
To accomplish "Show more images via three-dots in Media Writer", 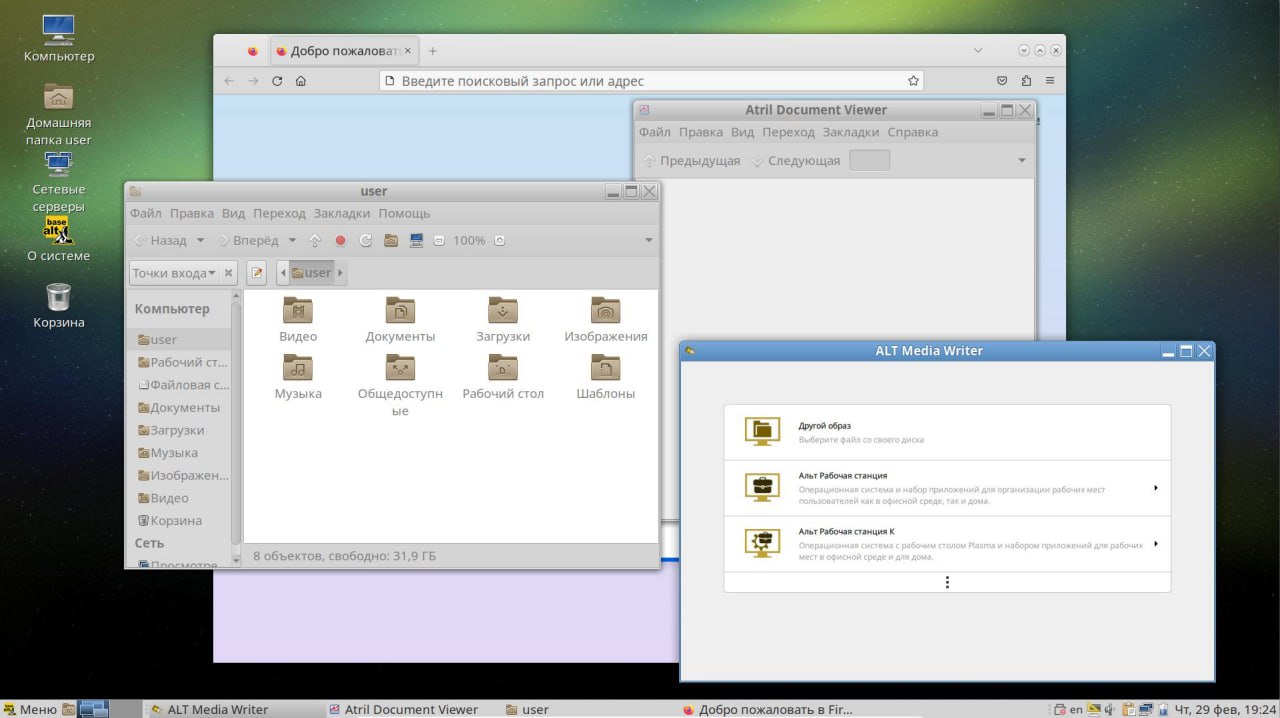I will pyautogui.click(x=947, y=582).
